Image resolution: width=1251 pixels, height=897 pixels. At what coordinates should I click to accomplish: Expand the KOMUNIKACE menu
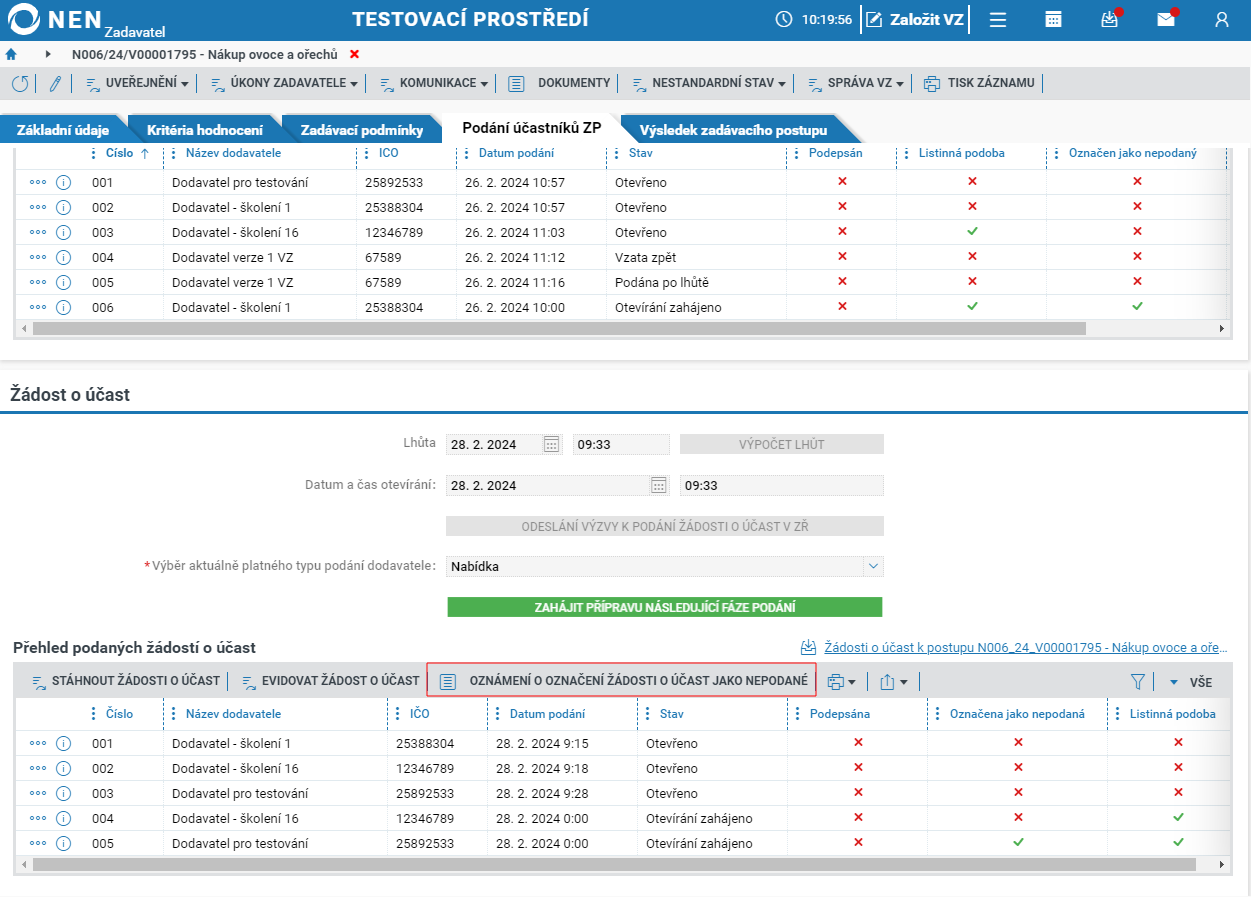[434, 83]
